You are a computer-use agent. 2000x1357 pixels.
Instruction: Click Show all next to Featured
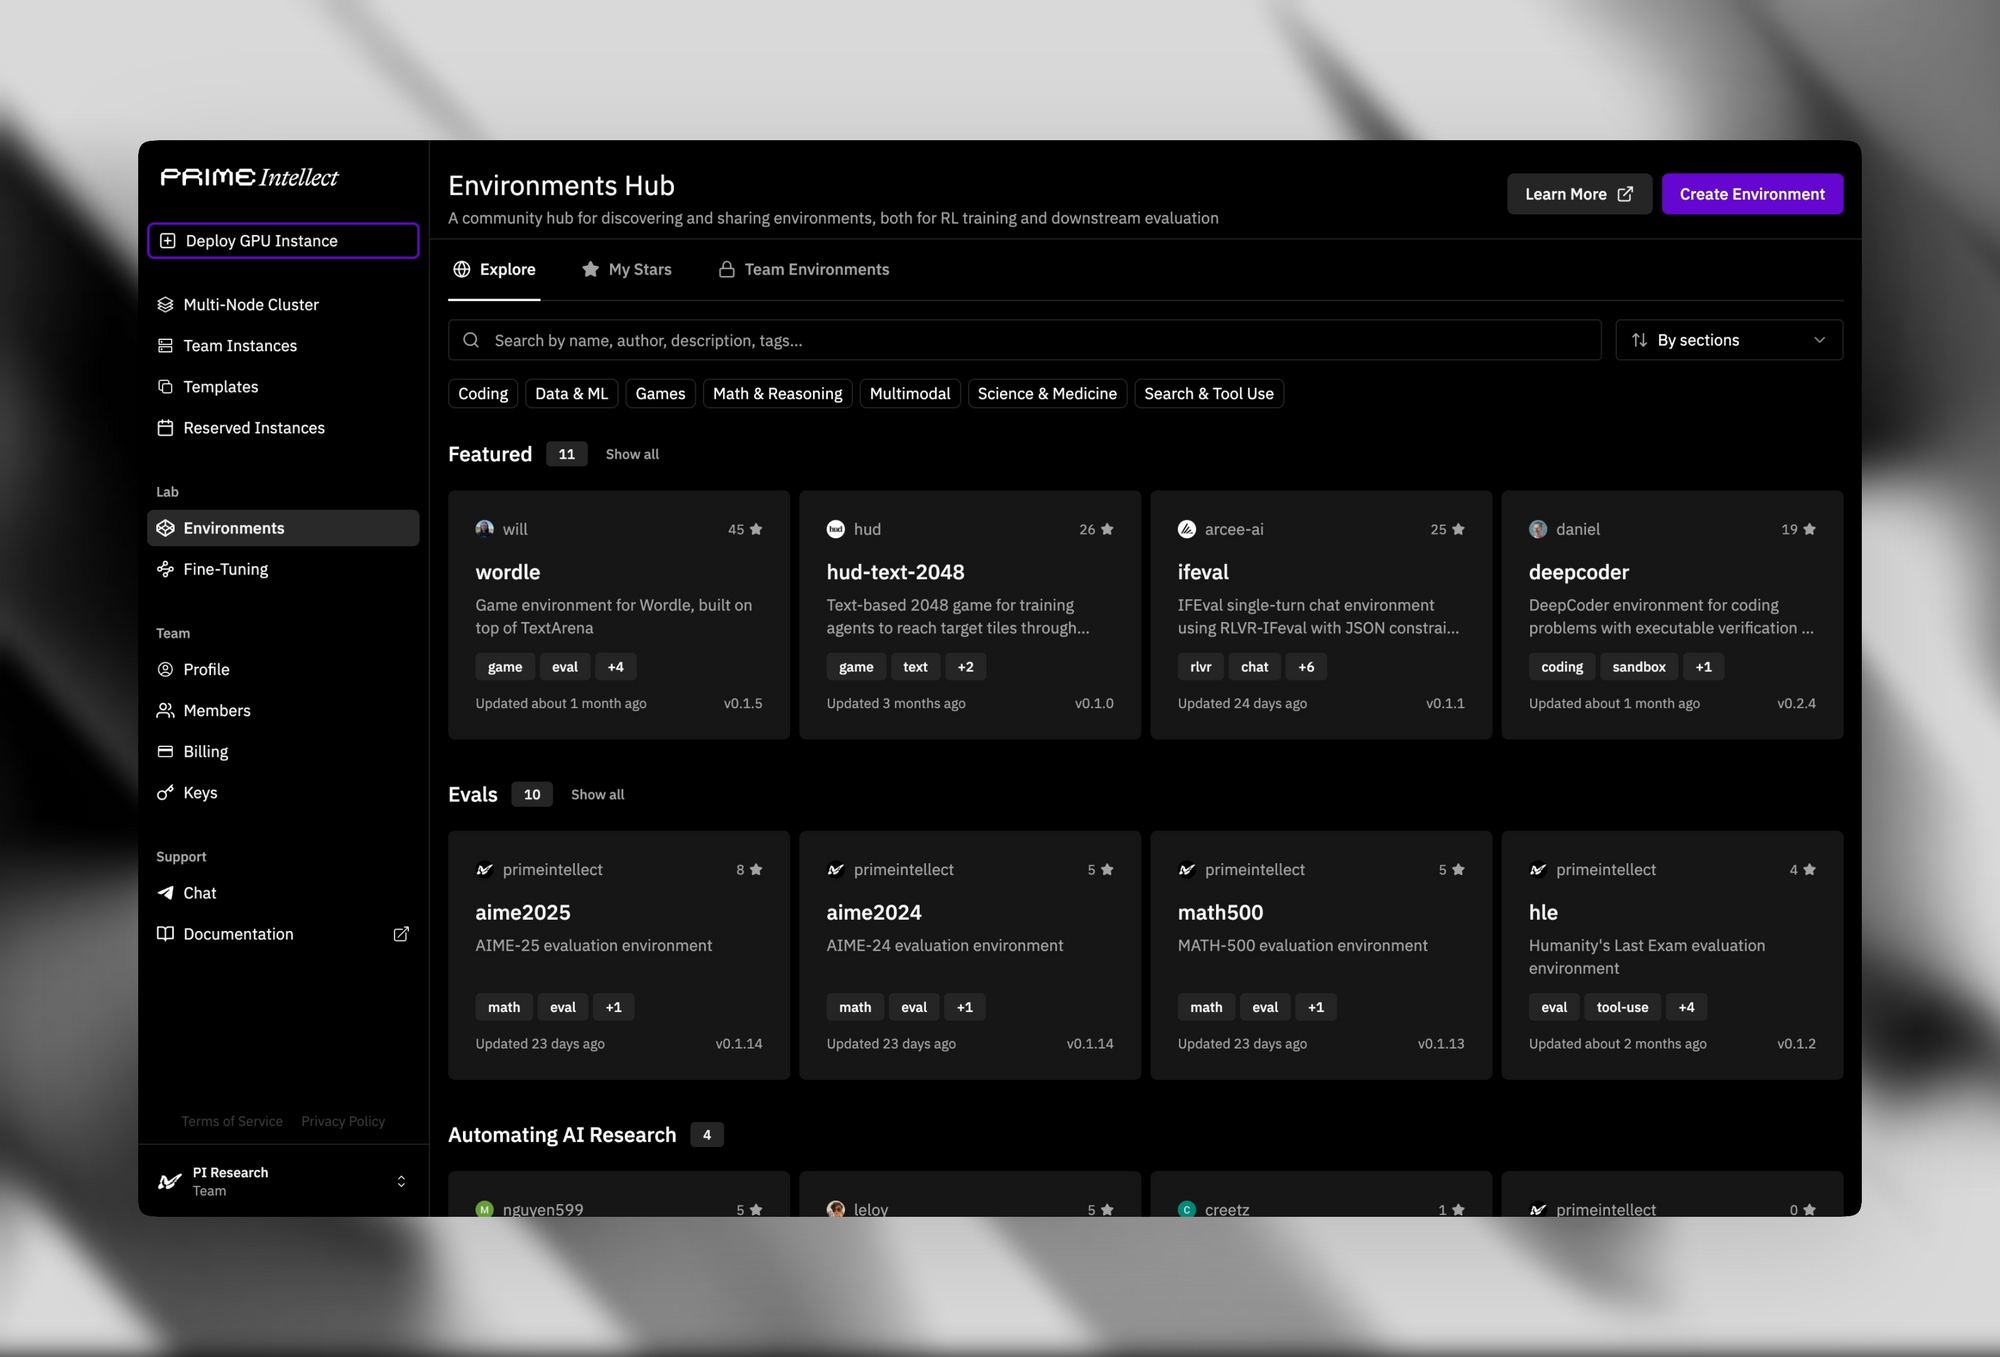pos(632,454)
